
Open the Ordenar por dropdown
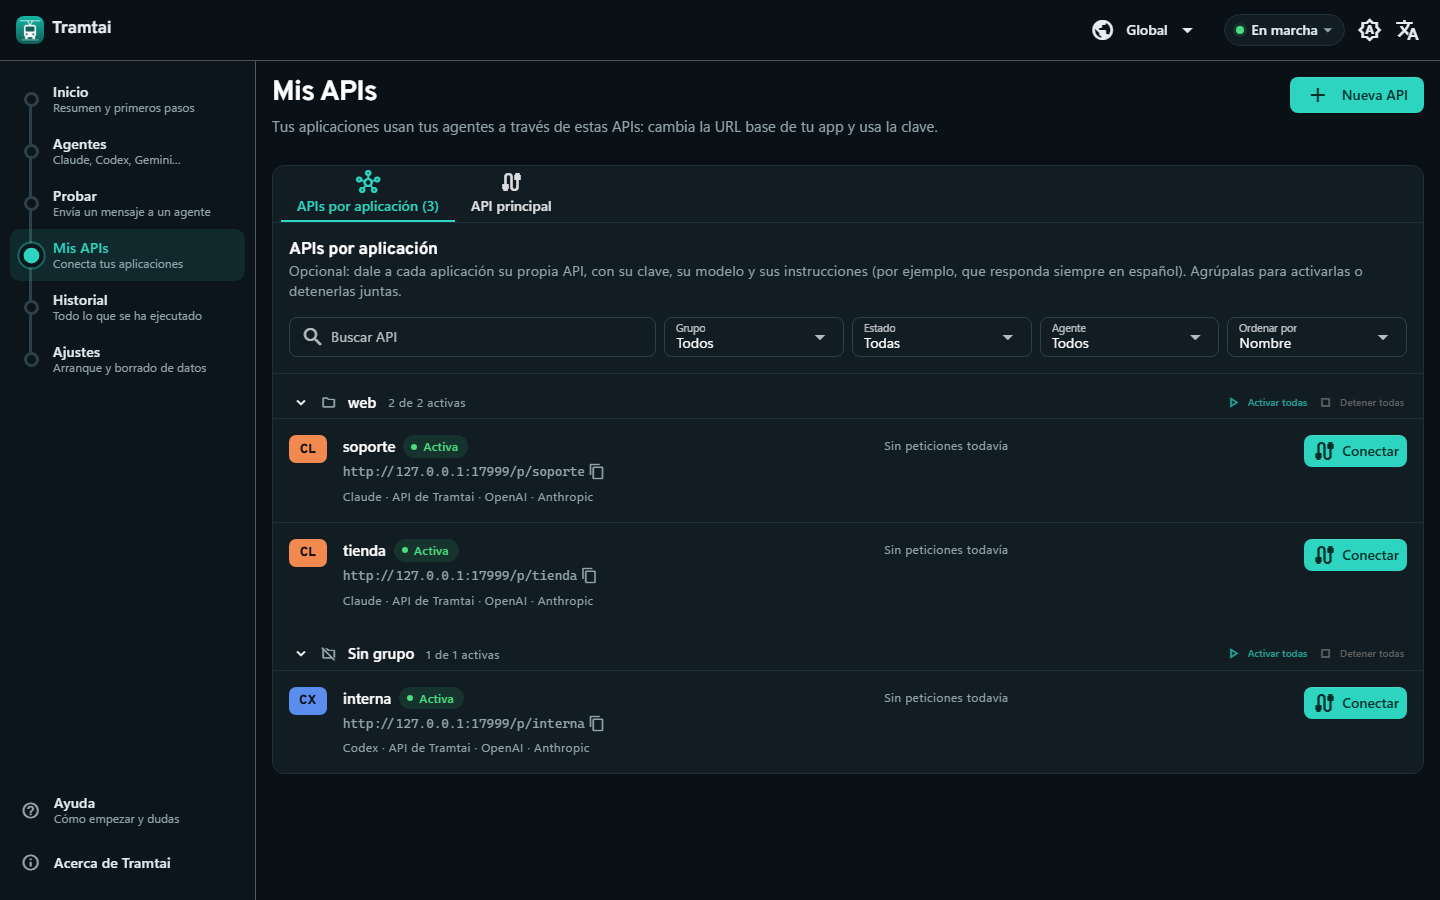click(1317, 337)
